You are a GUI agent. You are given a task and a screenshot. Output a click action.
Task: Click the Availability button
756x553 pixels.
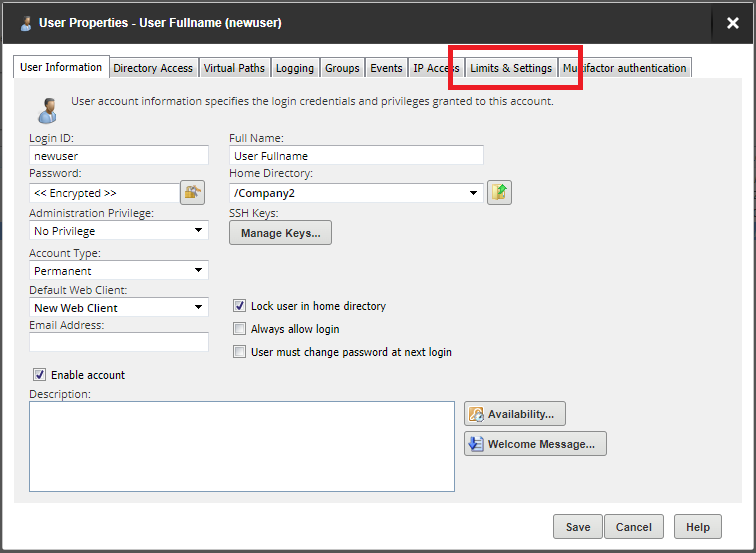(x=515, y=414)
